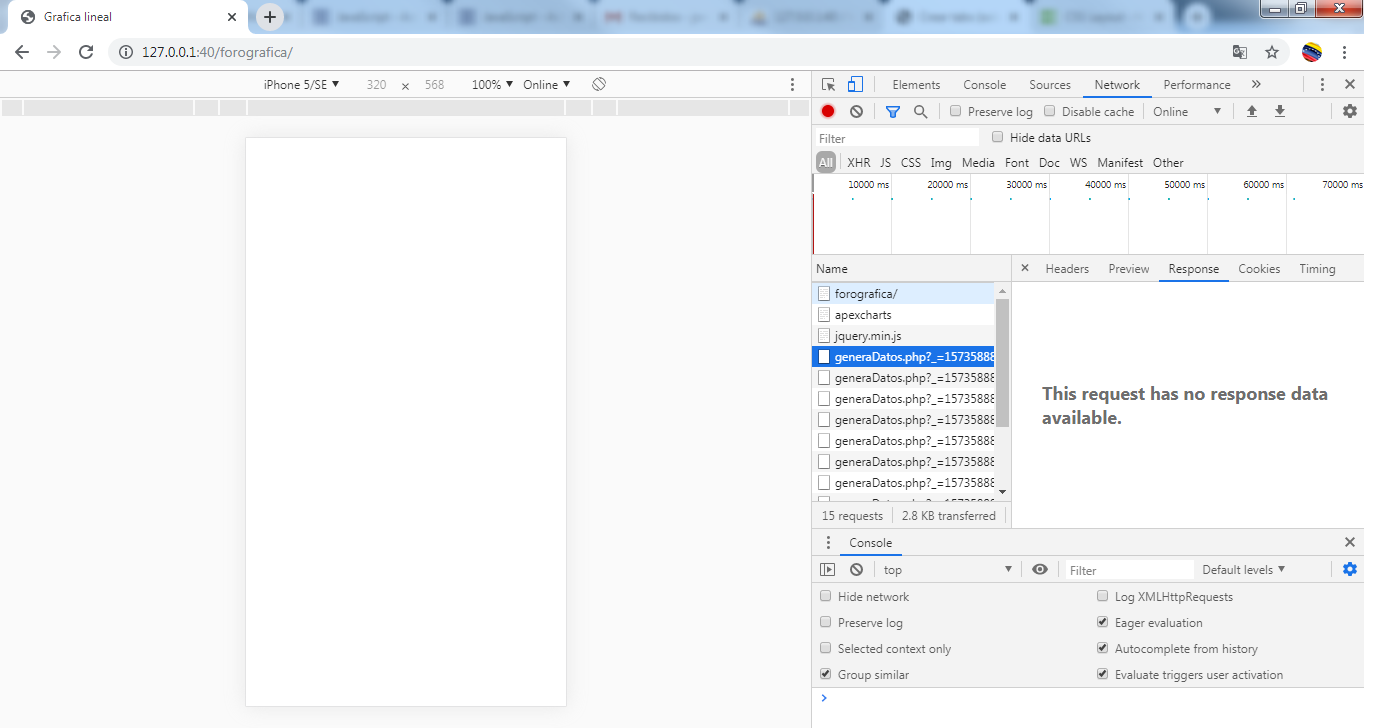Click the network Filter text field

[x=898, y=138]
